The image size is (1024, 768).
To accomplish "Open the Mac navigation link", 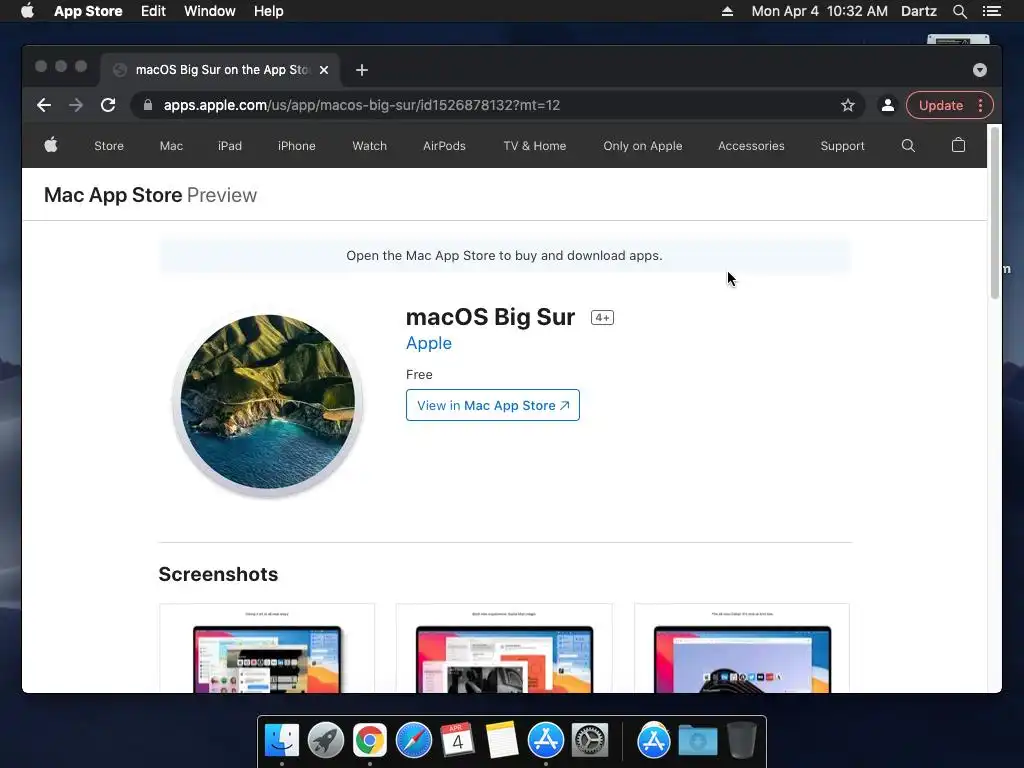I will (x=171, y=146).
